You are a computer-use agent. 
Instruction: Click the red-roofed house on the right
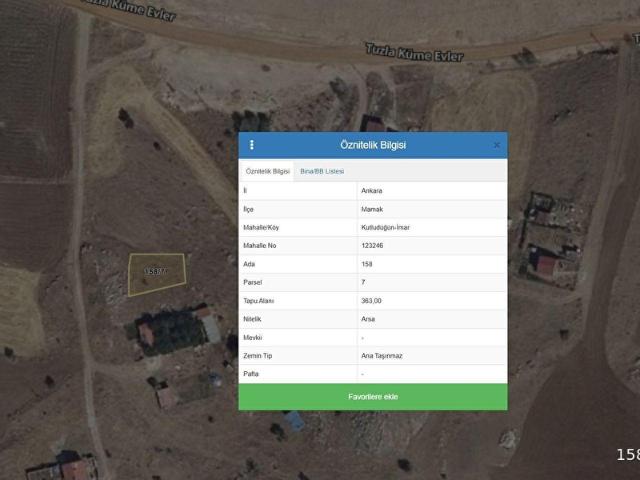(x=547, y=266)
